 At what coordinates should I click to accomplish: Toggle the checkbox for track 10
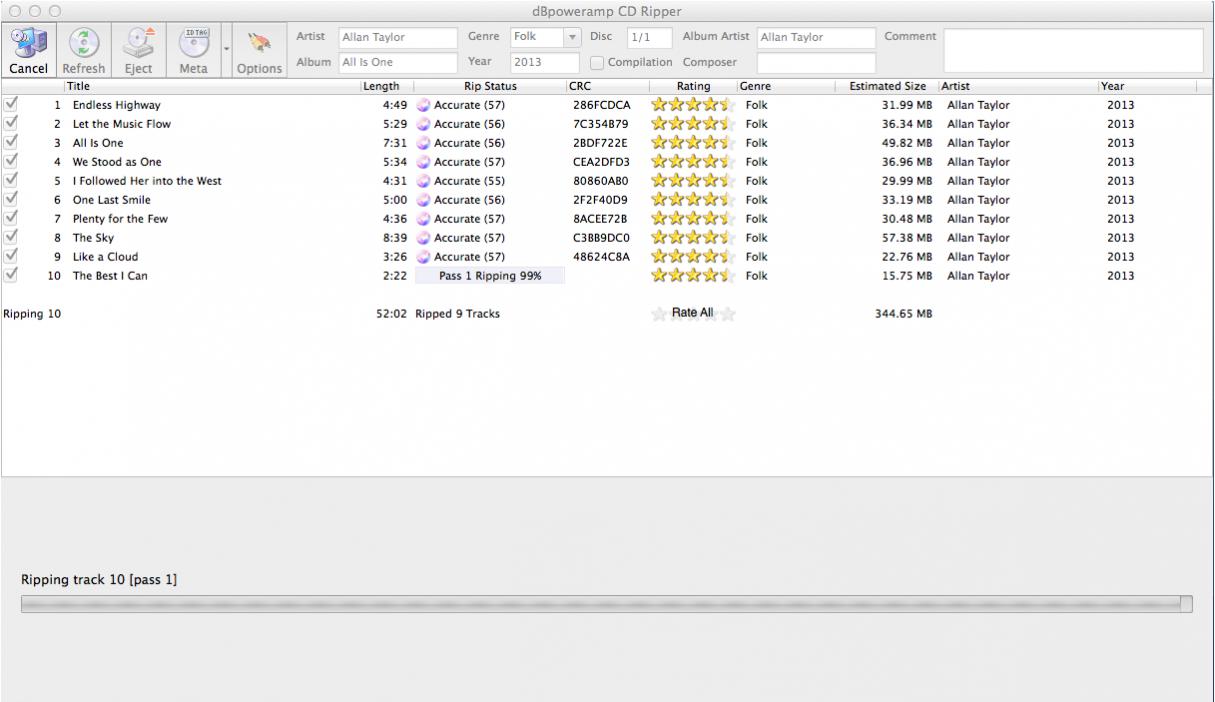(11, 276)
